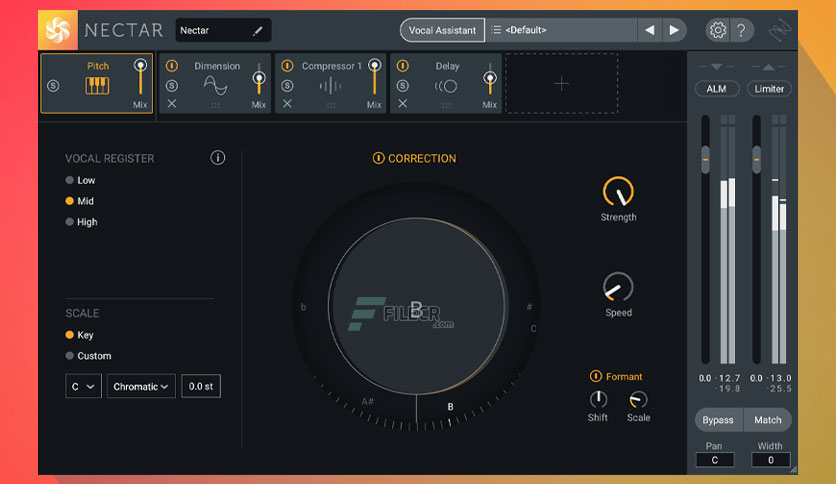Solo the Pitch module

tap(54, 86)
